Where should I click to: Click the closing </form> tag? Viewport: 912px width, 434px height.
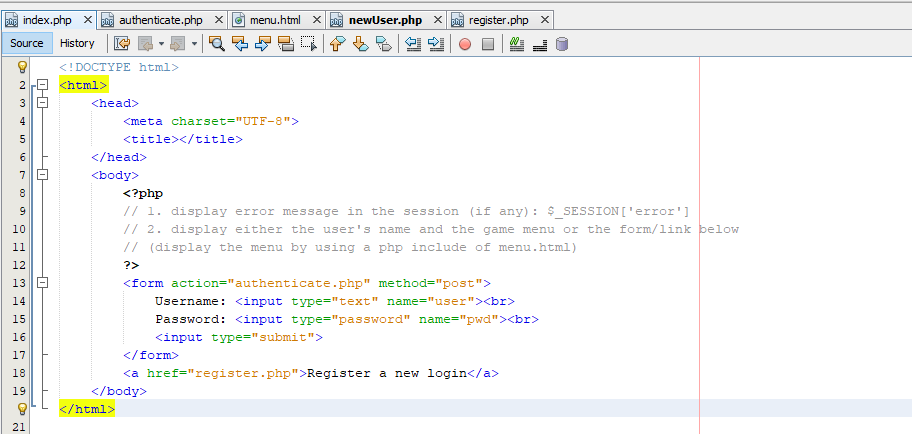click(151, 356)
